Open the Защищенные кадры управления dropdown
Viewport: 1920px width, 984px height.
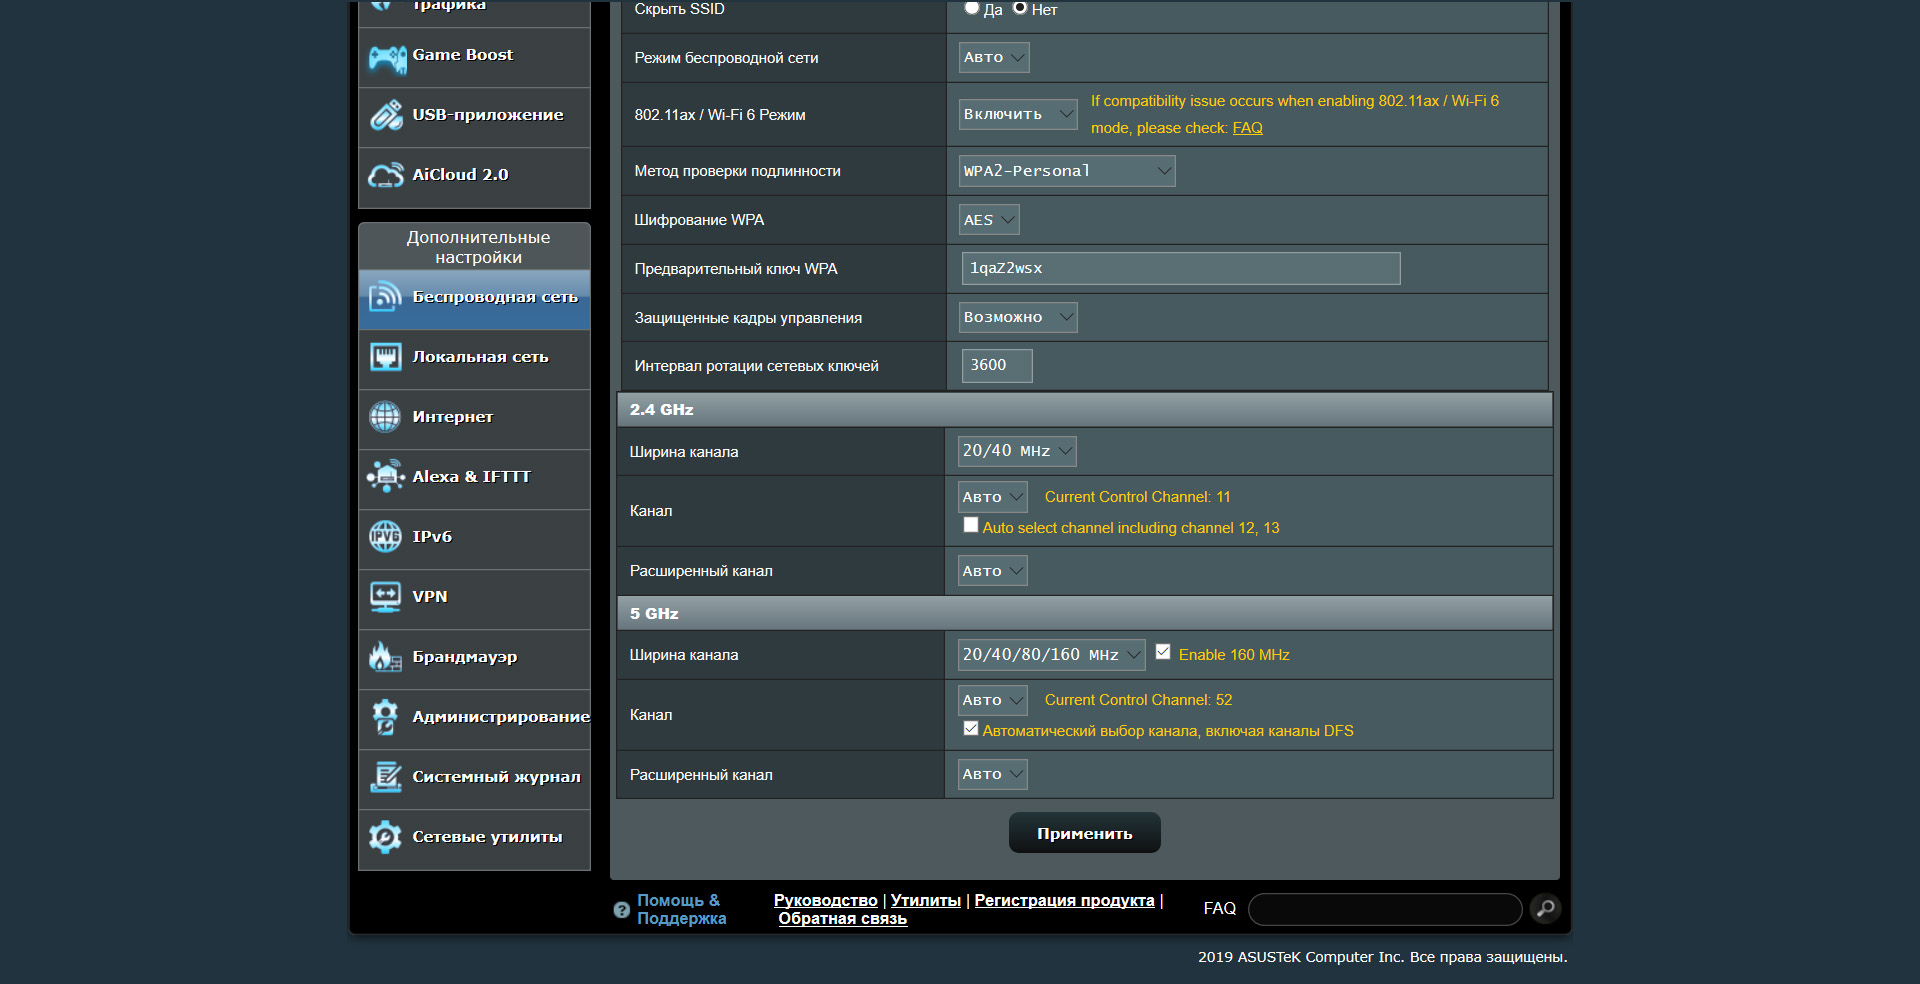(x=1018, y=318)
